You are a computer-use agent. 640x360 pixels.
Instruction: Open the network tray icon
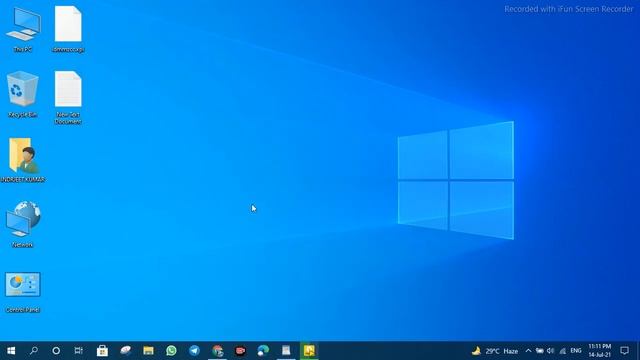(562, 351)
